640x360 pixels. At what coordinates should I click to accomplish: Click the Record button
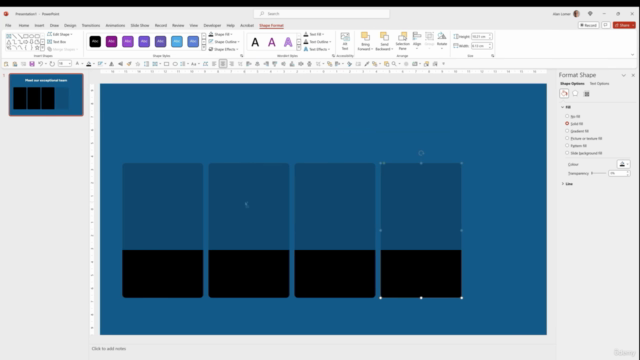[588, 25]
